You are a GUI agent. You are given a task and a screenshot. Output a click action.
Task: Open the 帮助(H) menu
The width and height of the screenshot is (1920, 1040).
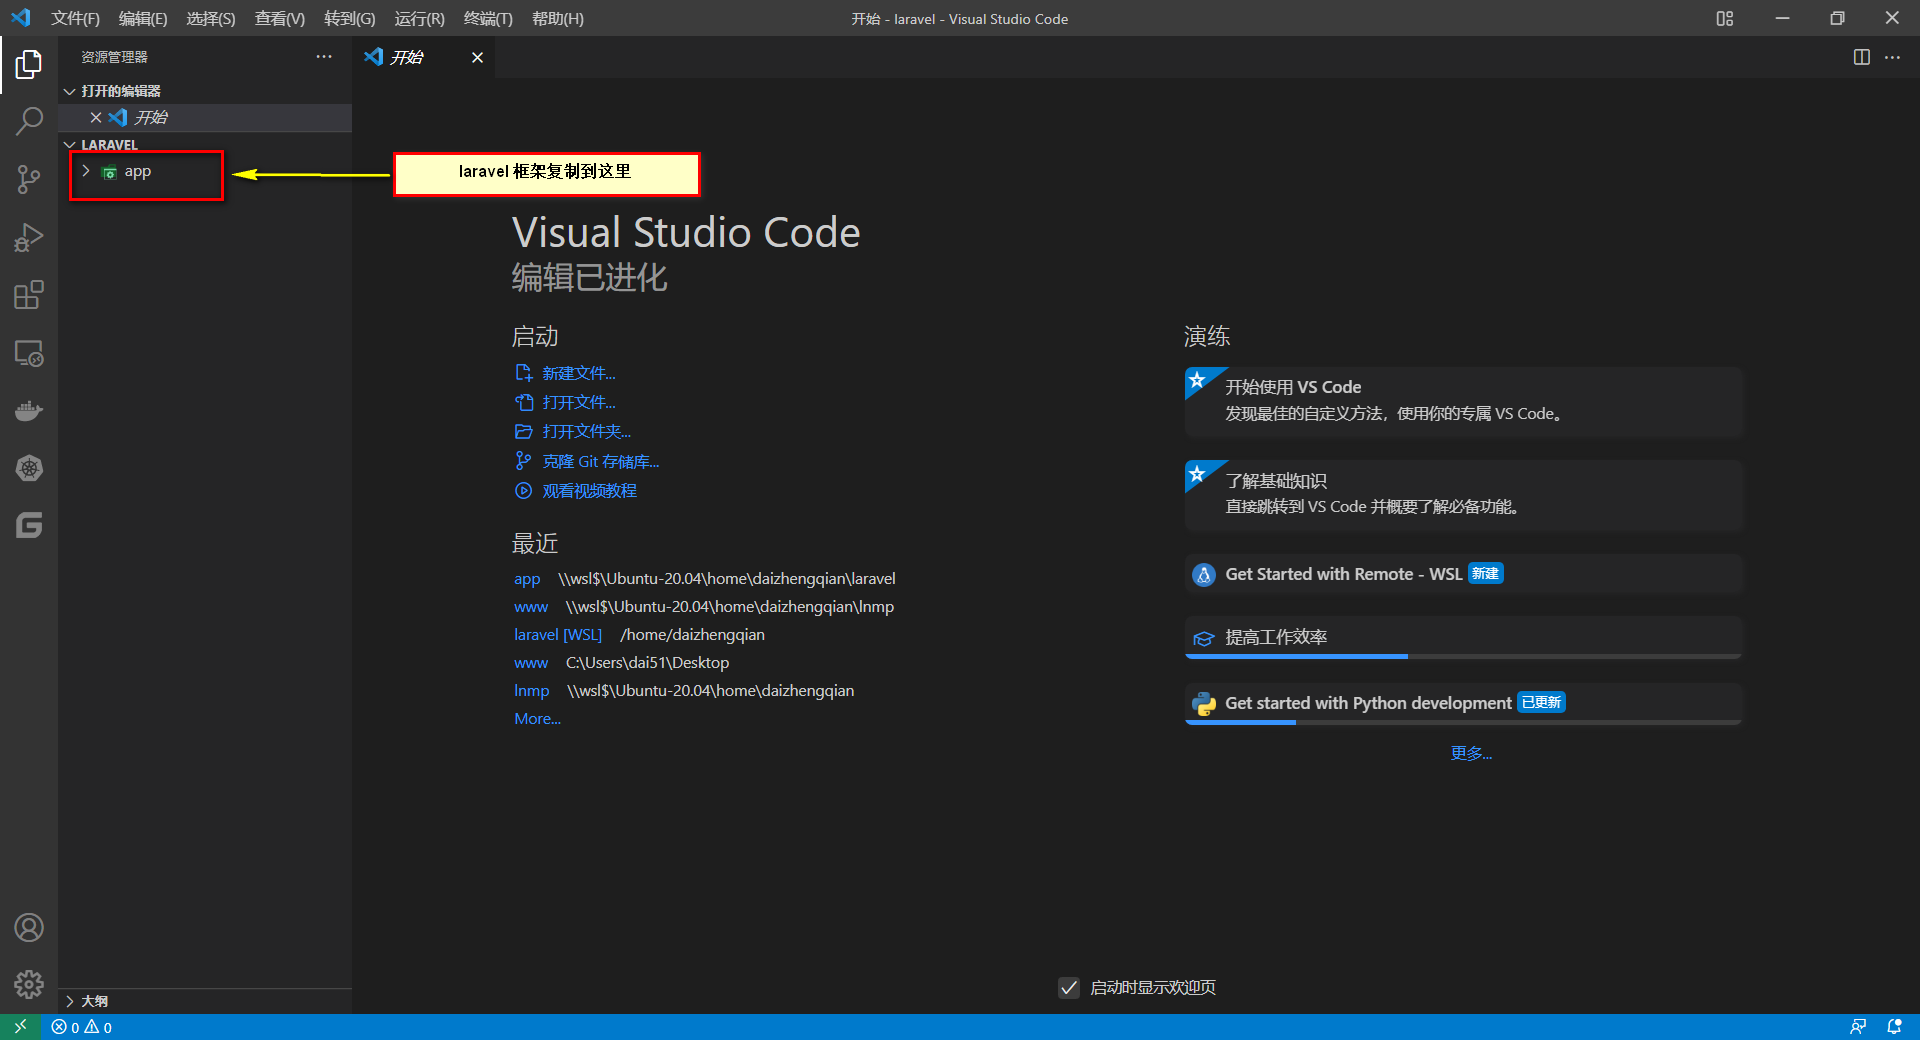[558, 19]
